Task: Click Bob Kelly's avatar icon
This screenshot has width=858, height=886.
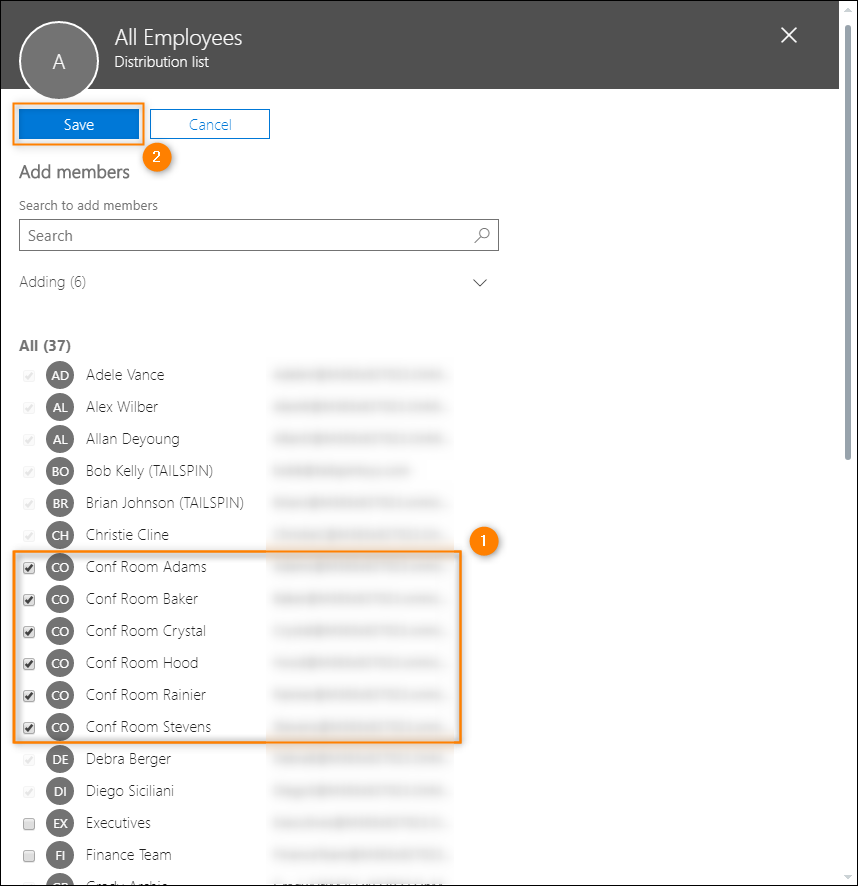Action: click(59, 471)
